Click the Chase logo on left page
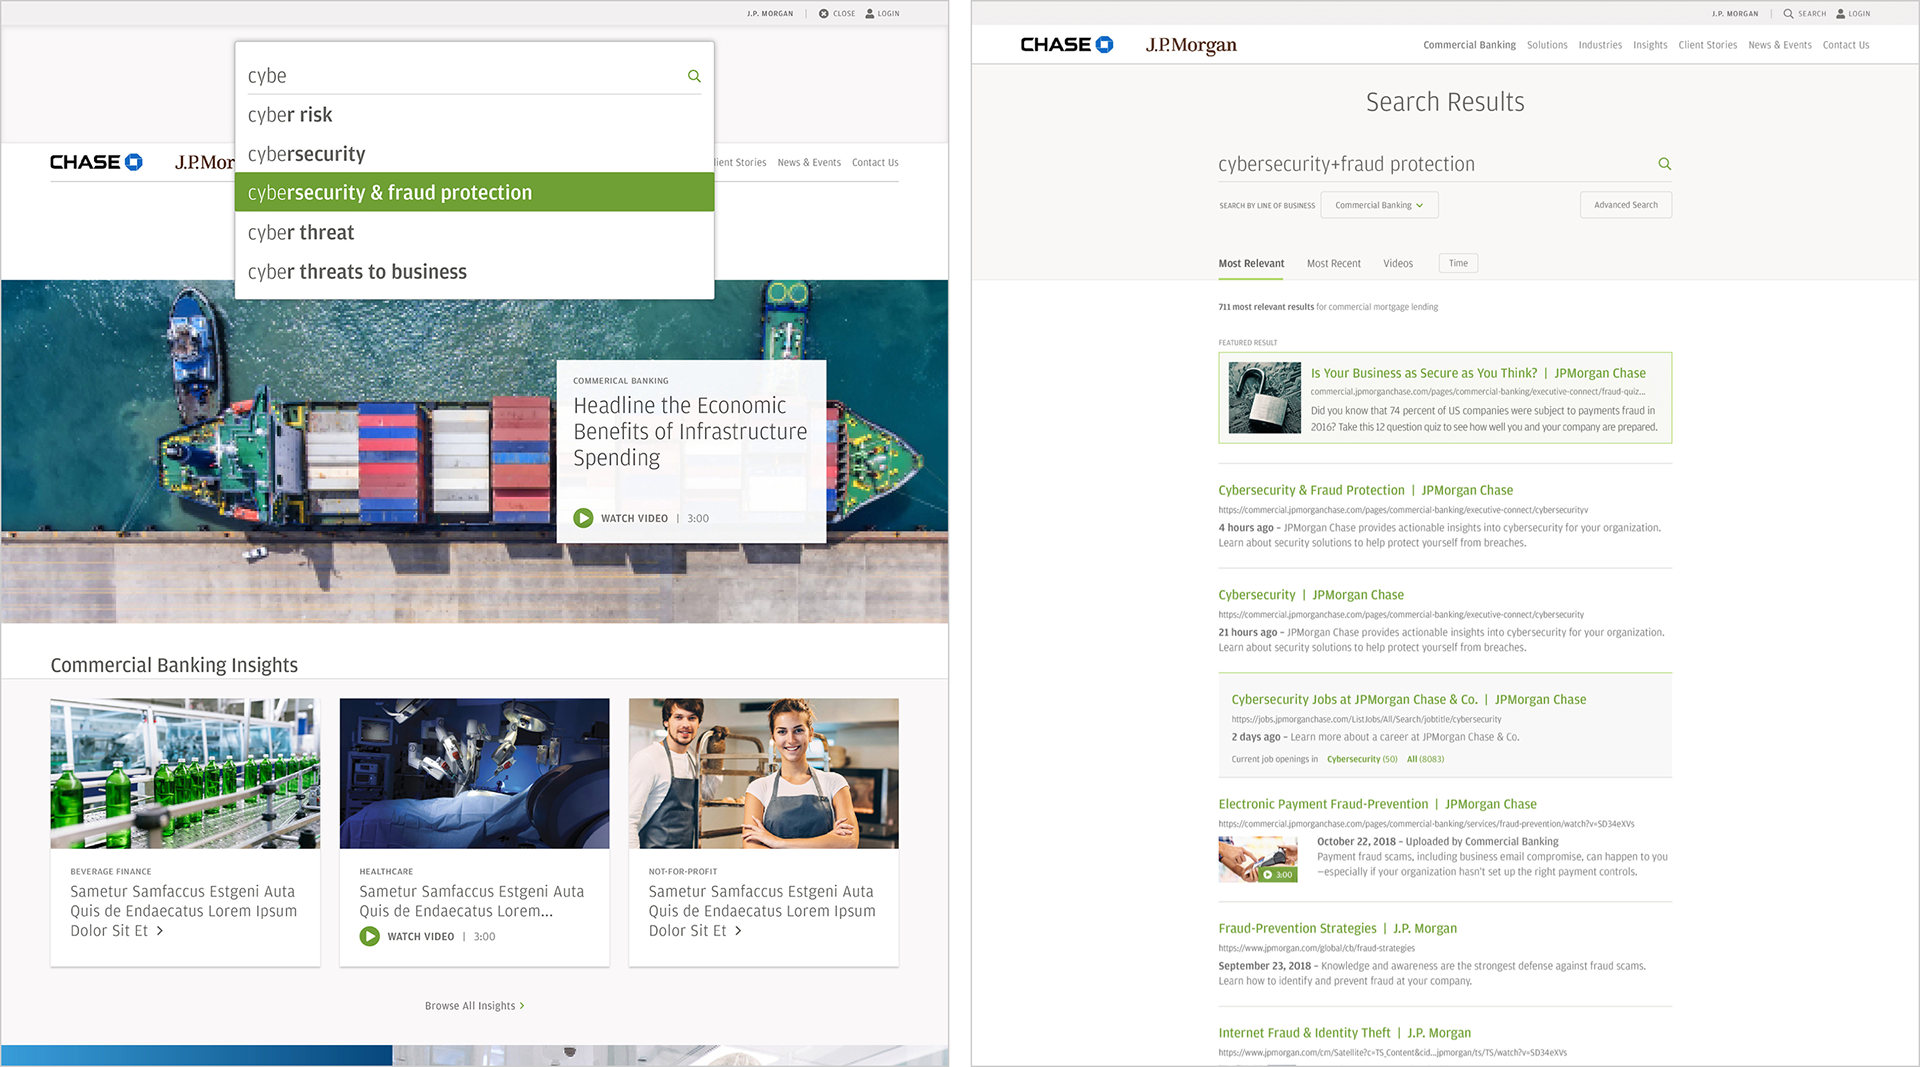Viewport: 1920px width, 1067px height. point(96,162)
